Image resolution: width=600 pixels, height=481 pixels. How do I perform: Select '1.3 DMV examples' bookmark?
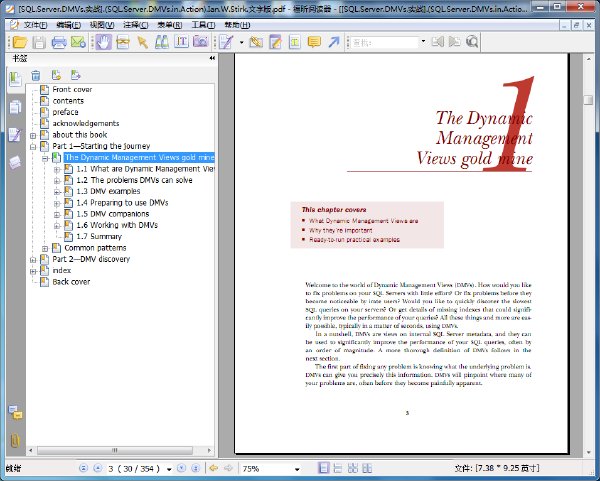[108, 191]
